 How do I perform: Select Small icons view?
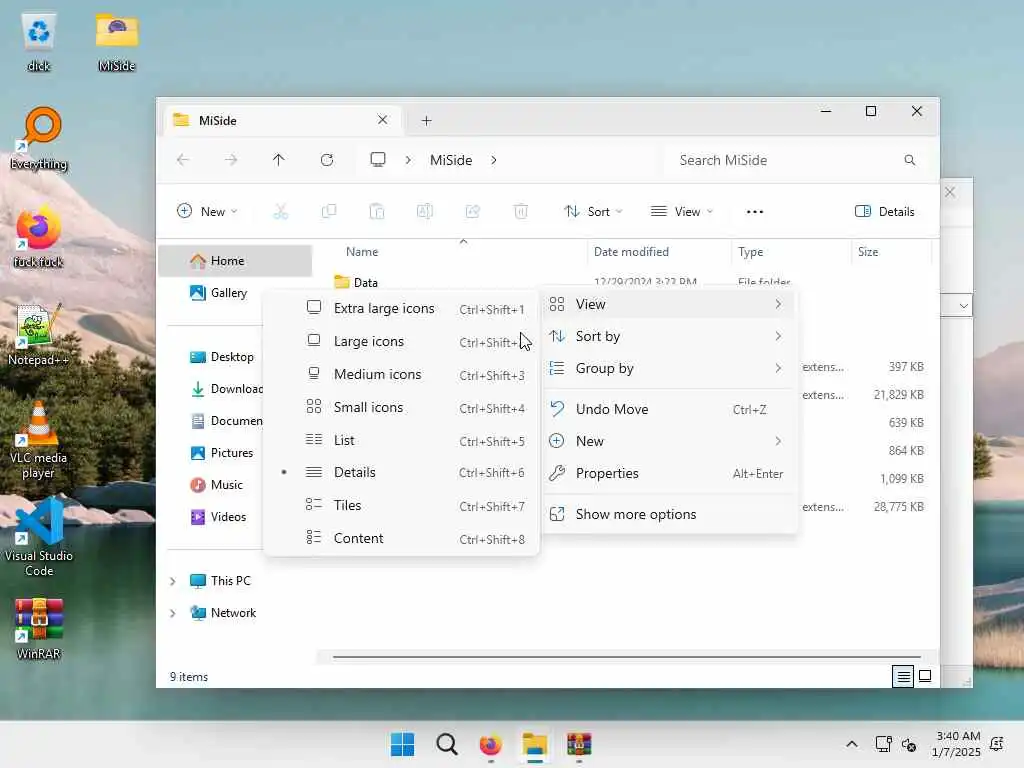point(401,408)
